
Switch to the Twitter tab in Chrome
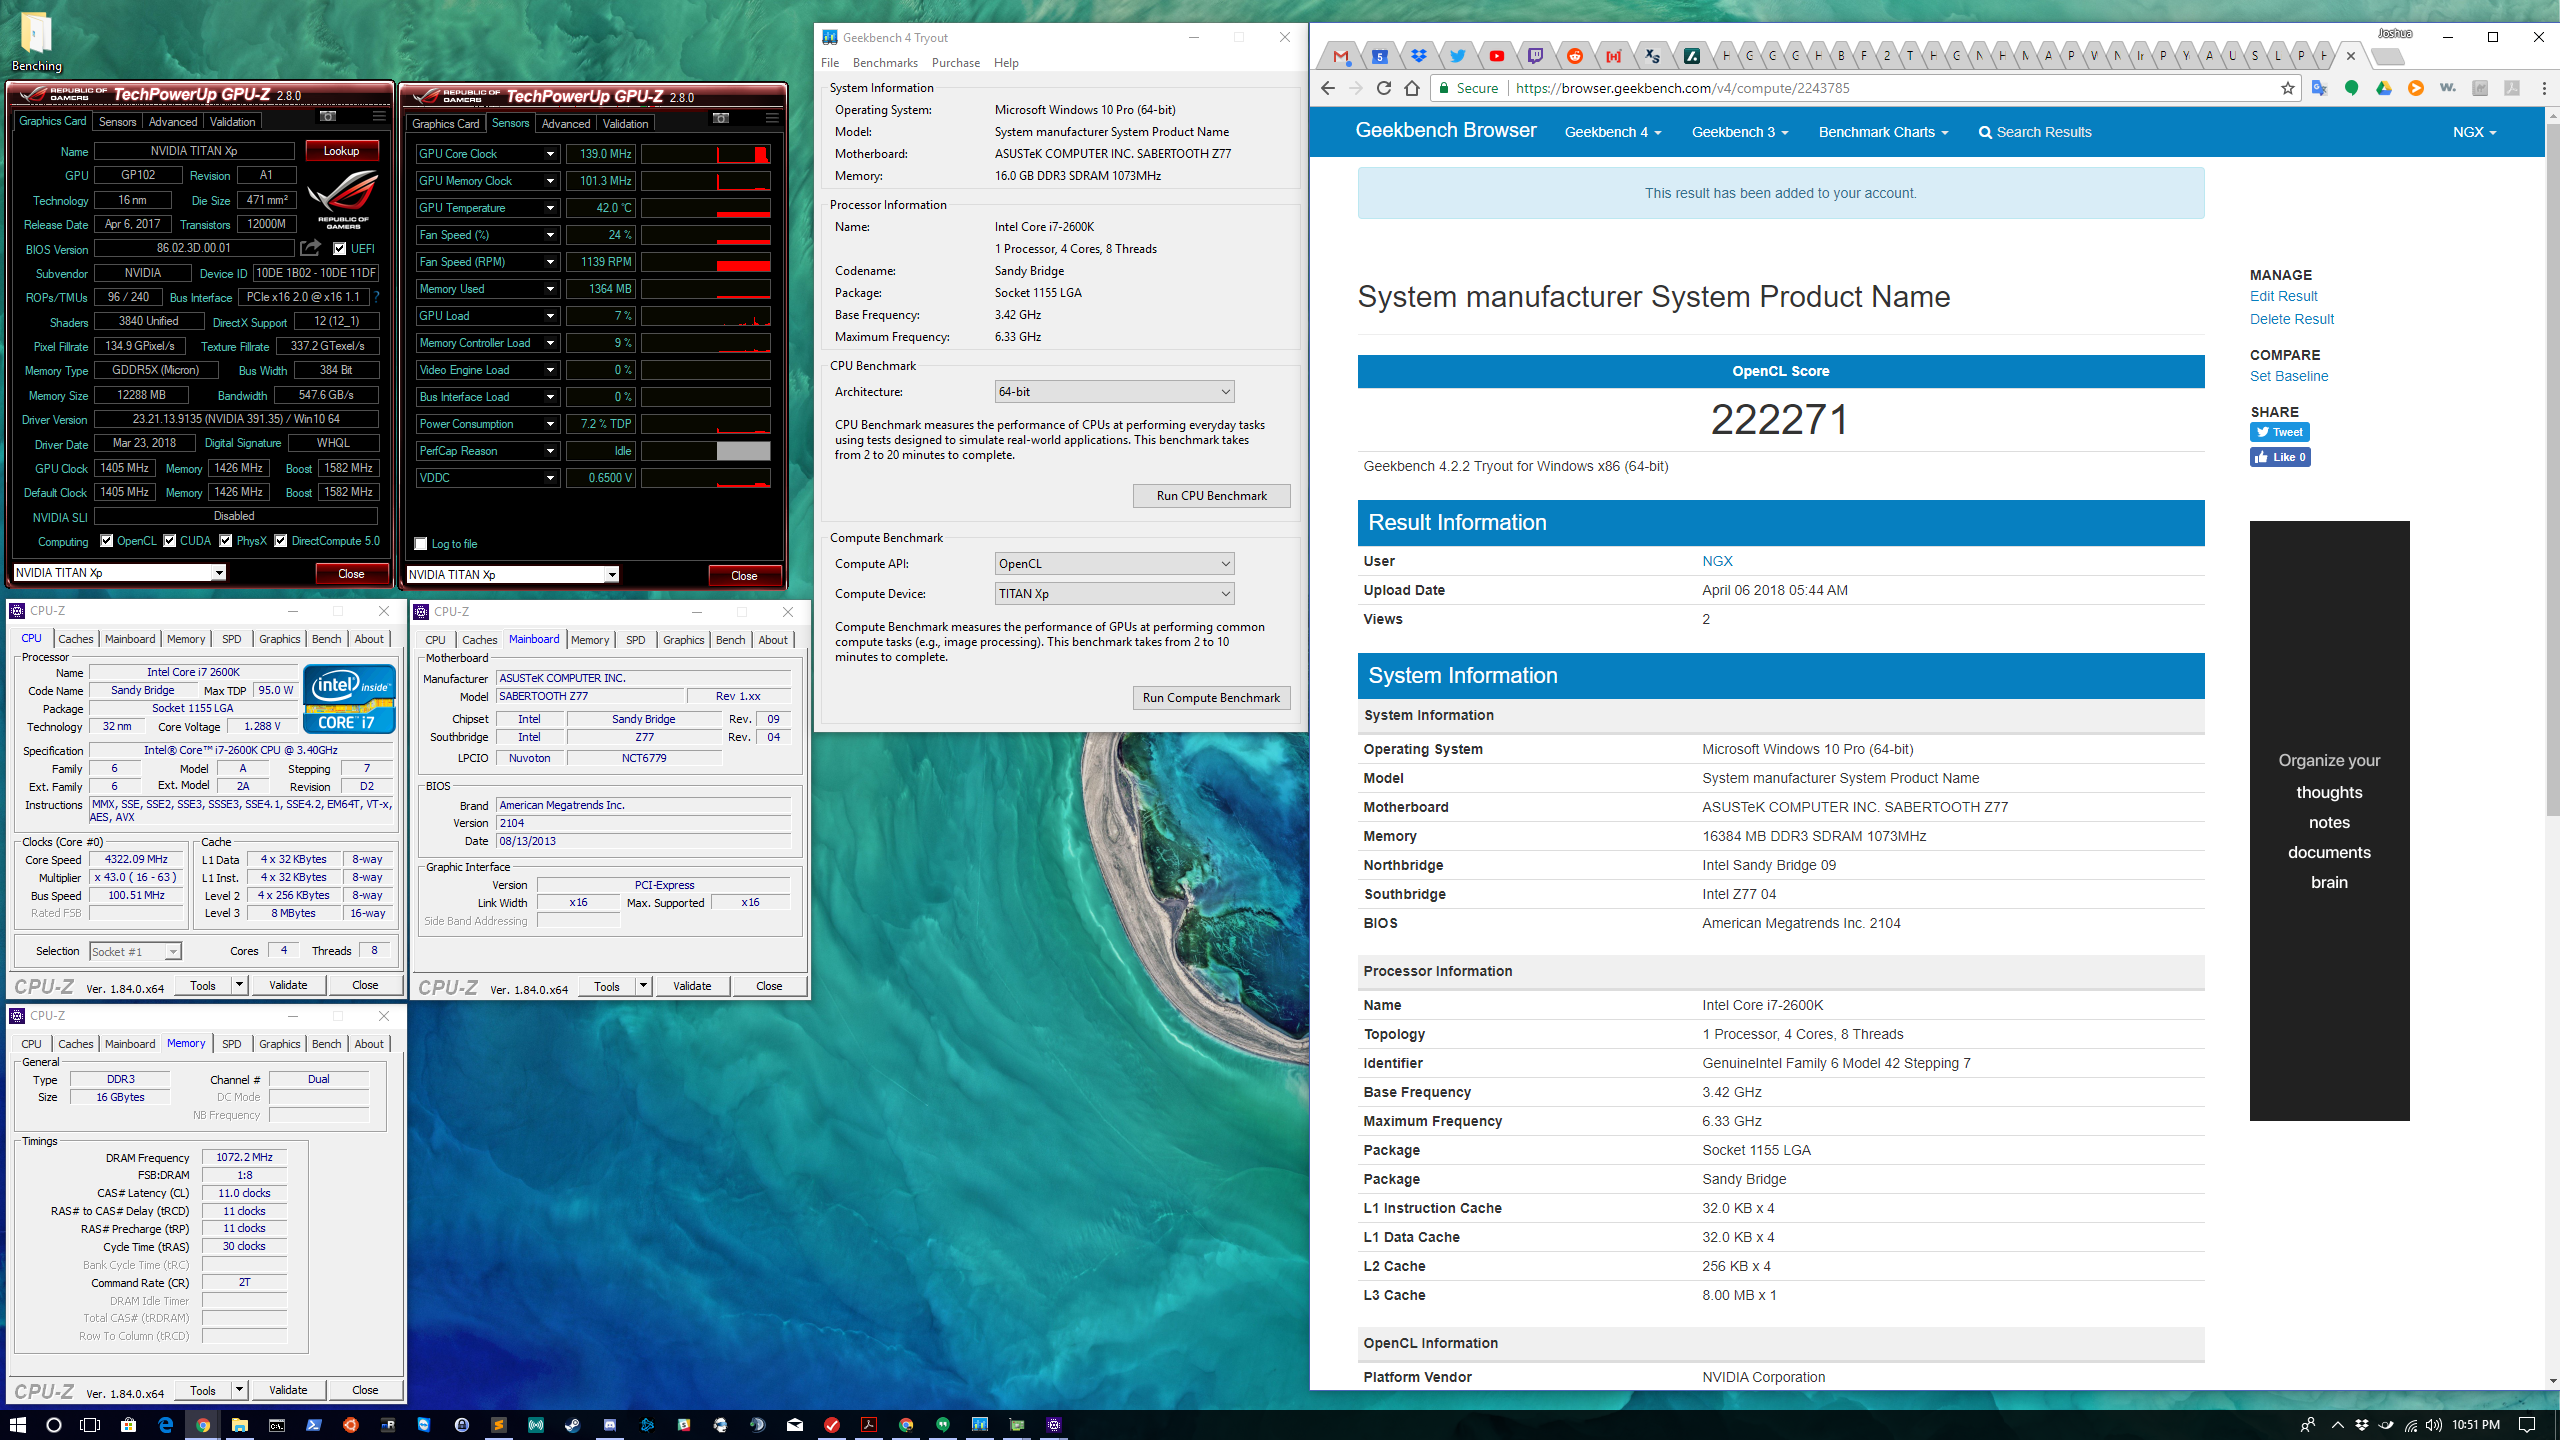pos(1457,56)
